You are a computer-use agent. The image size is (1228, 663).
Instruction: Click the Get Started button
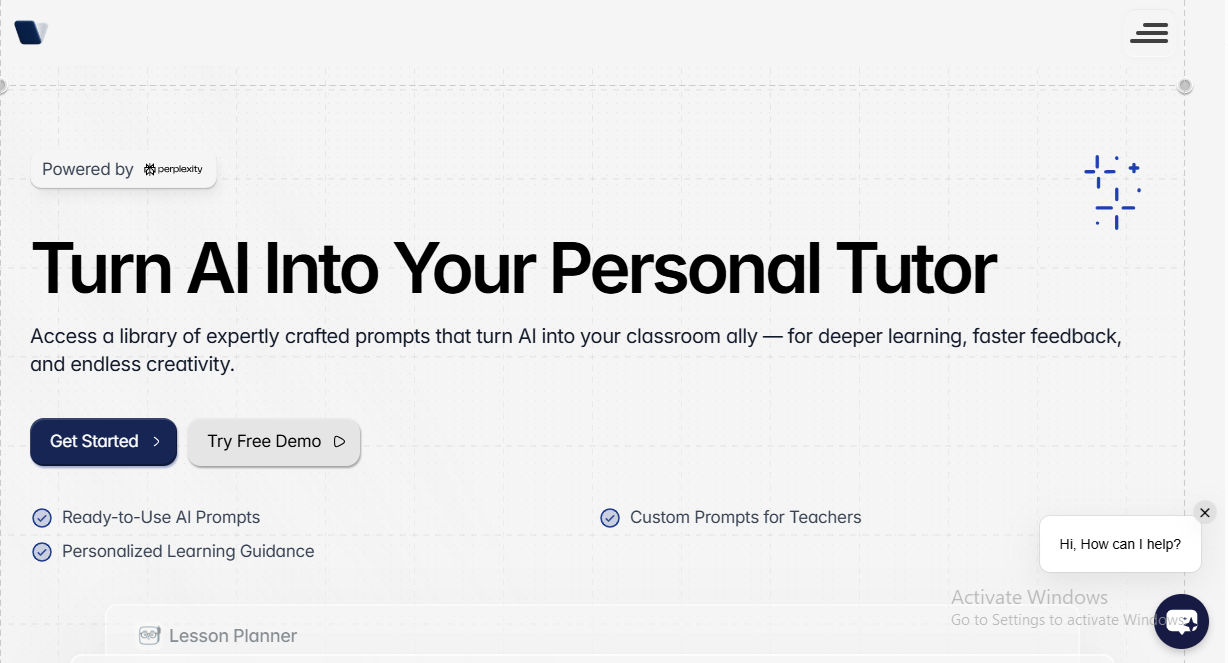pos(104,442)
